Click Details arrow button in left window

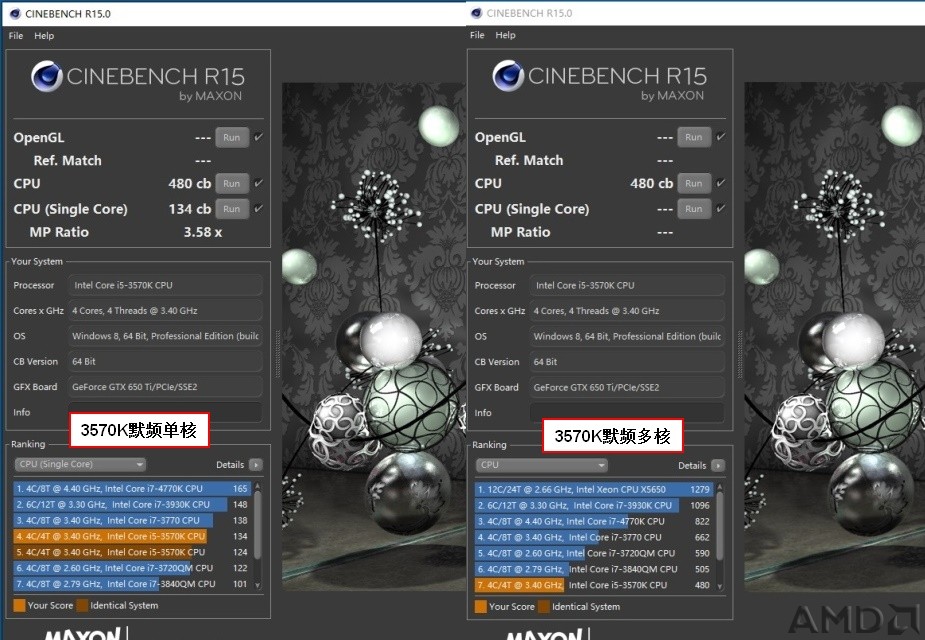coord(256,465)
